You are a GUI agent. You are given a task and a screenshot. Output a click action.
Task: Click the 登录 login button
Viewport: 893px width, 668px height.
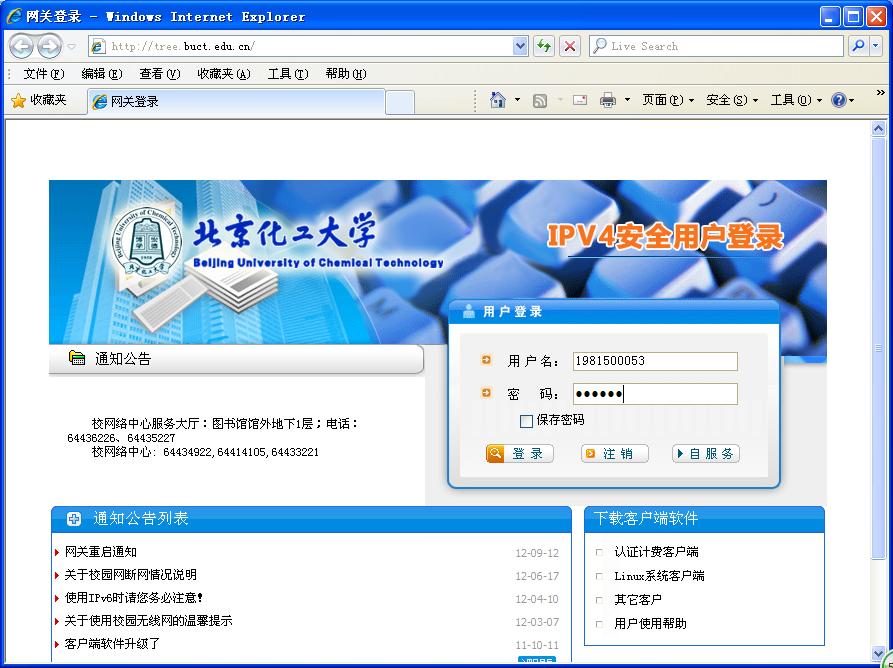[519, 454]
